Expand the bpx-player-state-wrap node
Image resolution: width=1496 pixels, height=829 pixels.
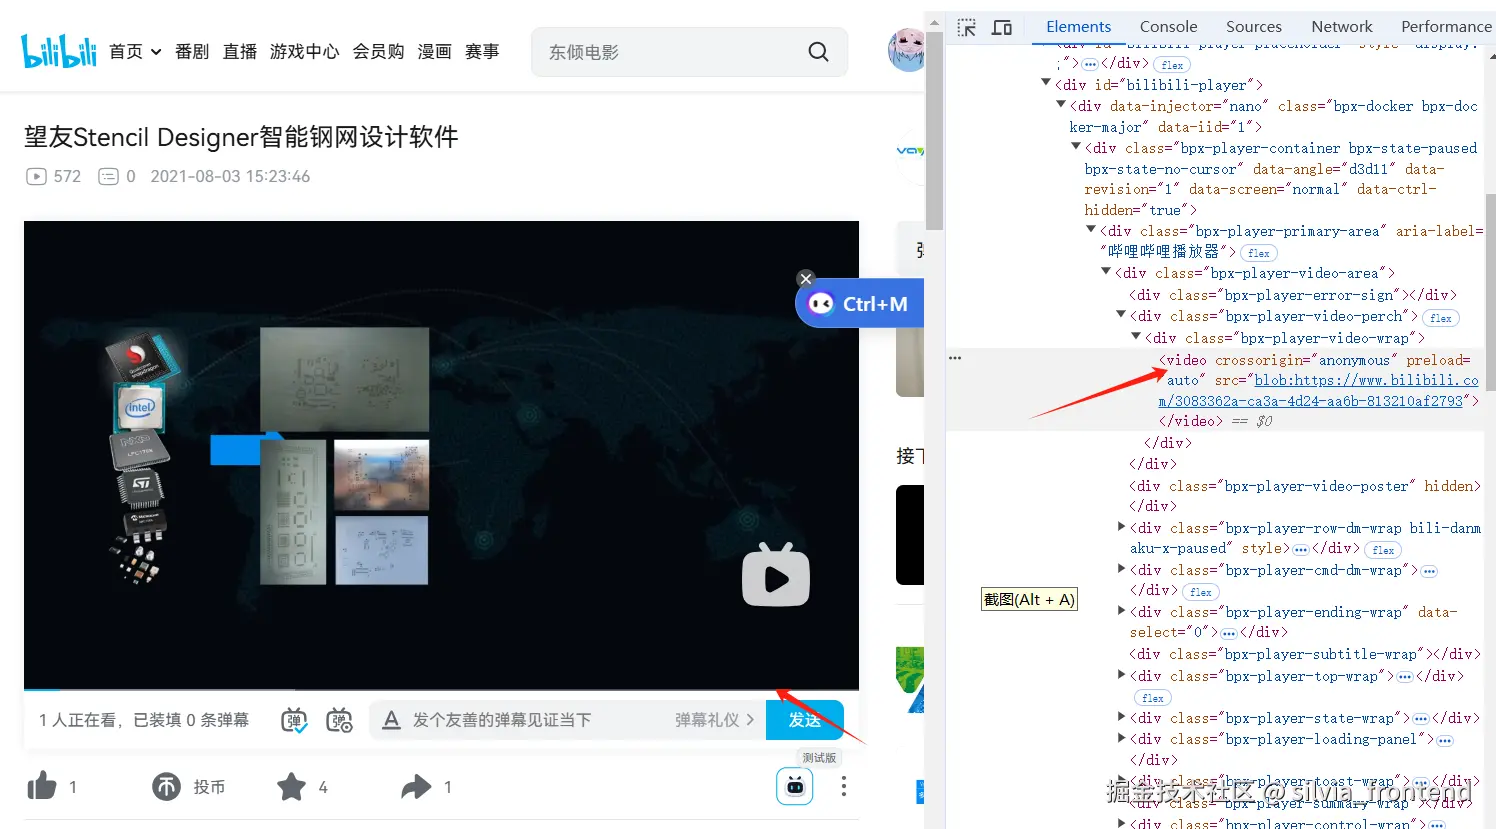pyautogui.click(x=1121, y=717)
